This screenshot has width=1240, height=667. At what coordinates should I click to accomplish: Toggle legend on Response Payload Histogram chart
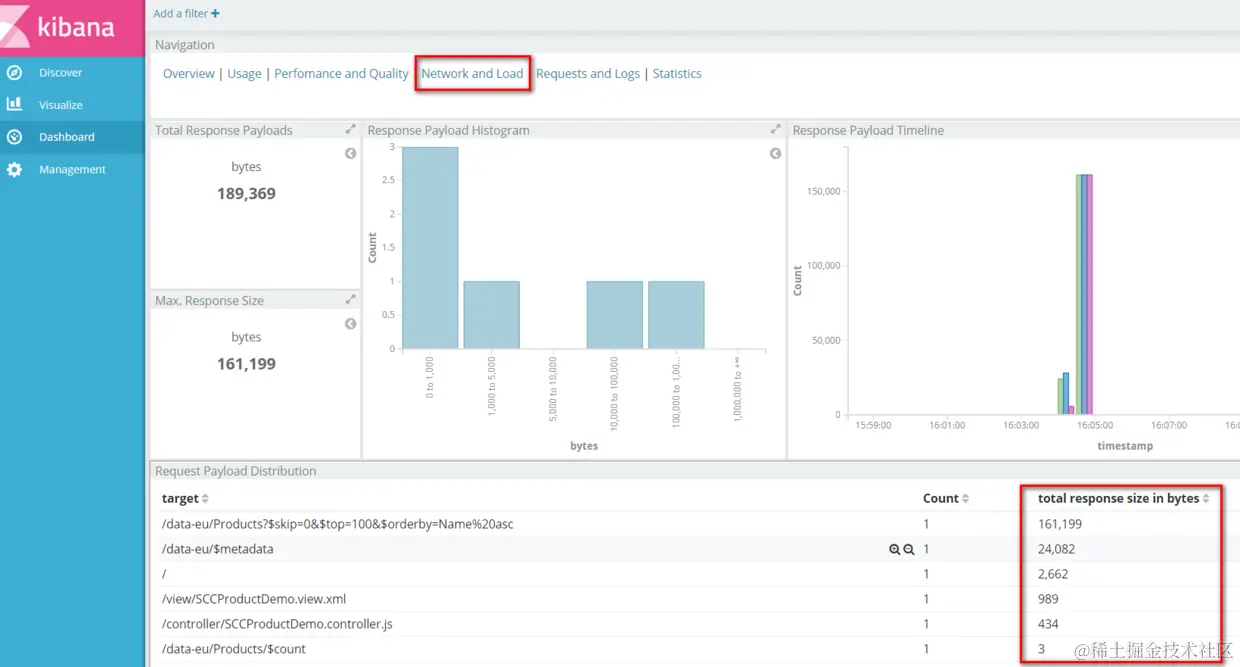pyautogui.click(x=775, y=153)
